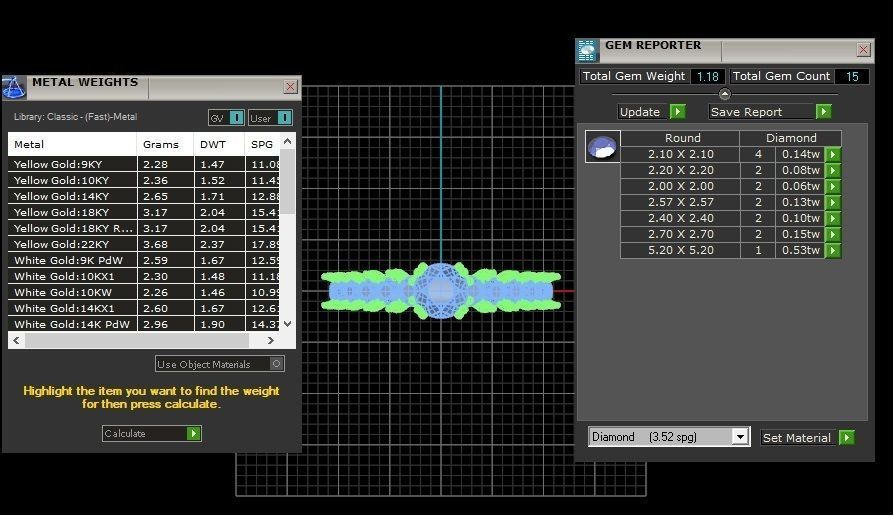Click green arrow for 2.57 X 2.57 row
The height and width of the screenshot is (516, 894).
833,202
